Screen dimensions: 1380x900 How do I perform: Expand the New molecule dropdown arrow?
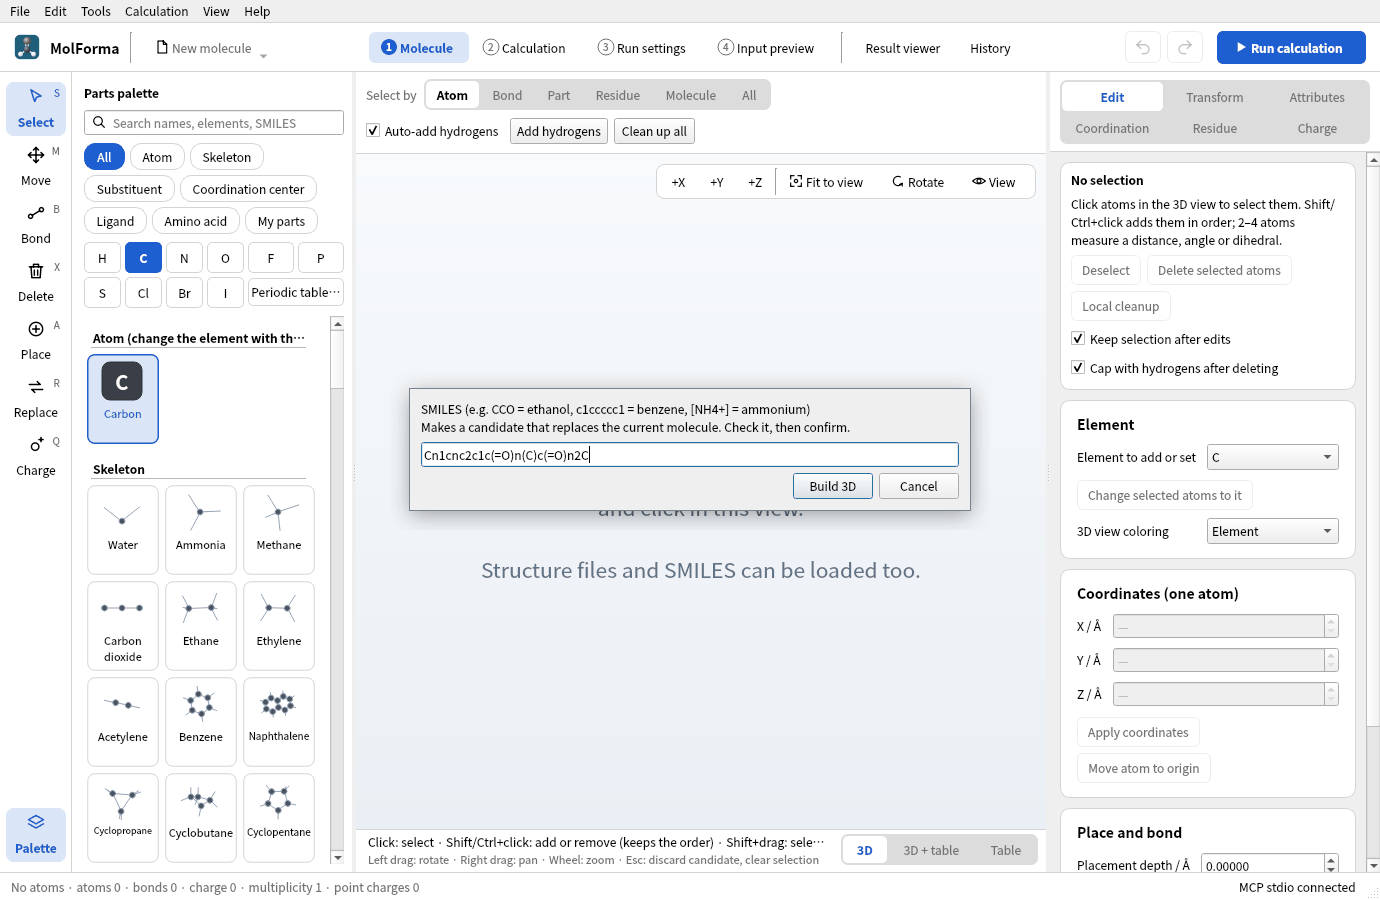264,56
